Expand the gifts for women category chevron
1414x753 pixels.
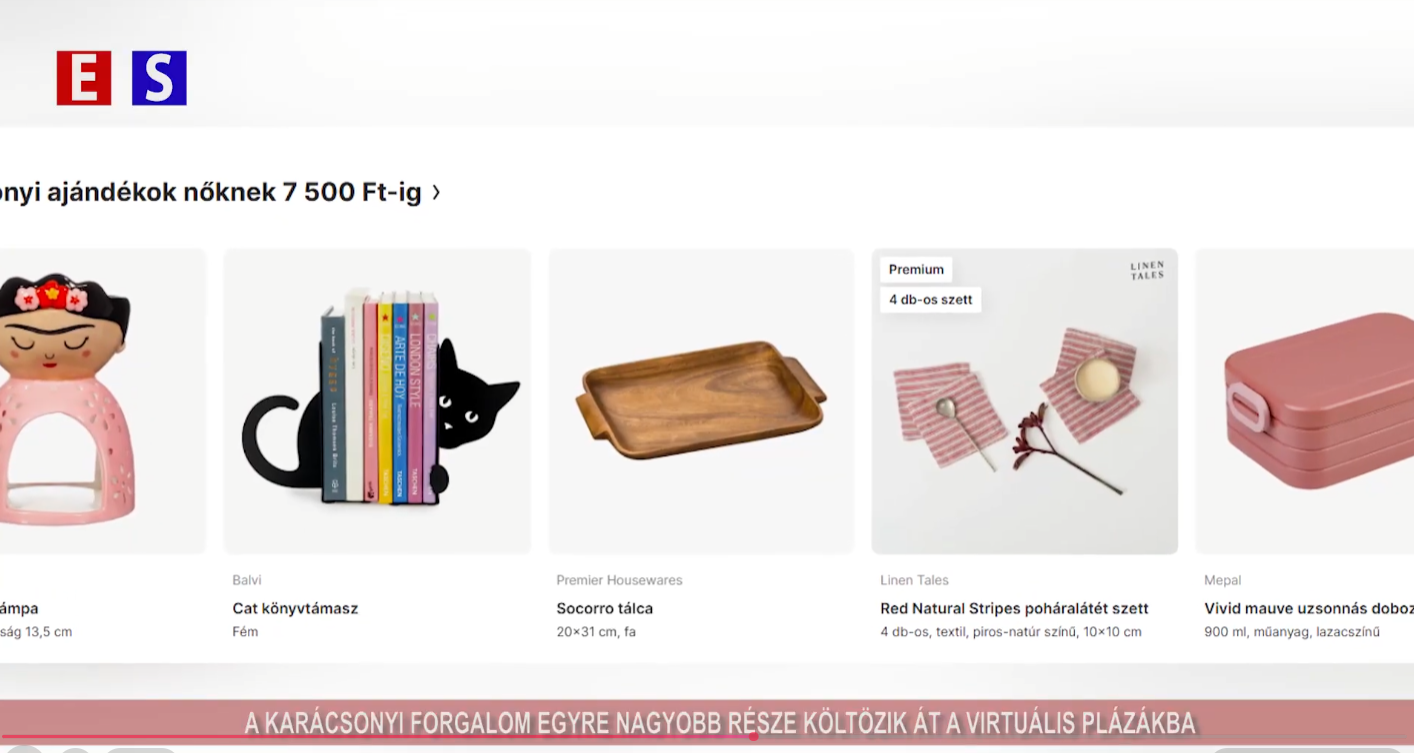pos(436,193)
